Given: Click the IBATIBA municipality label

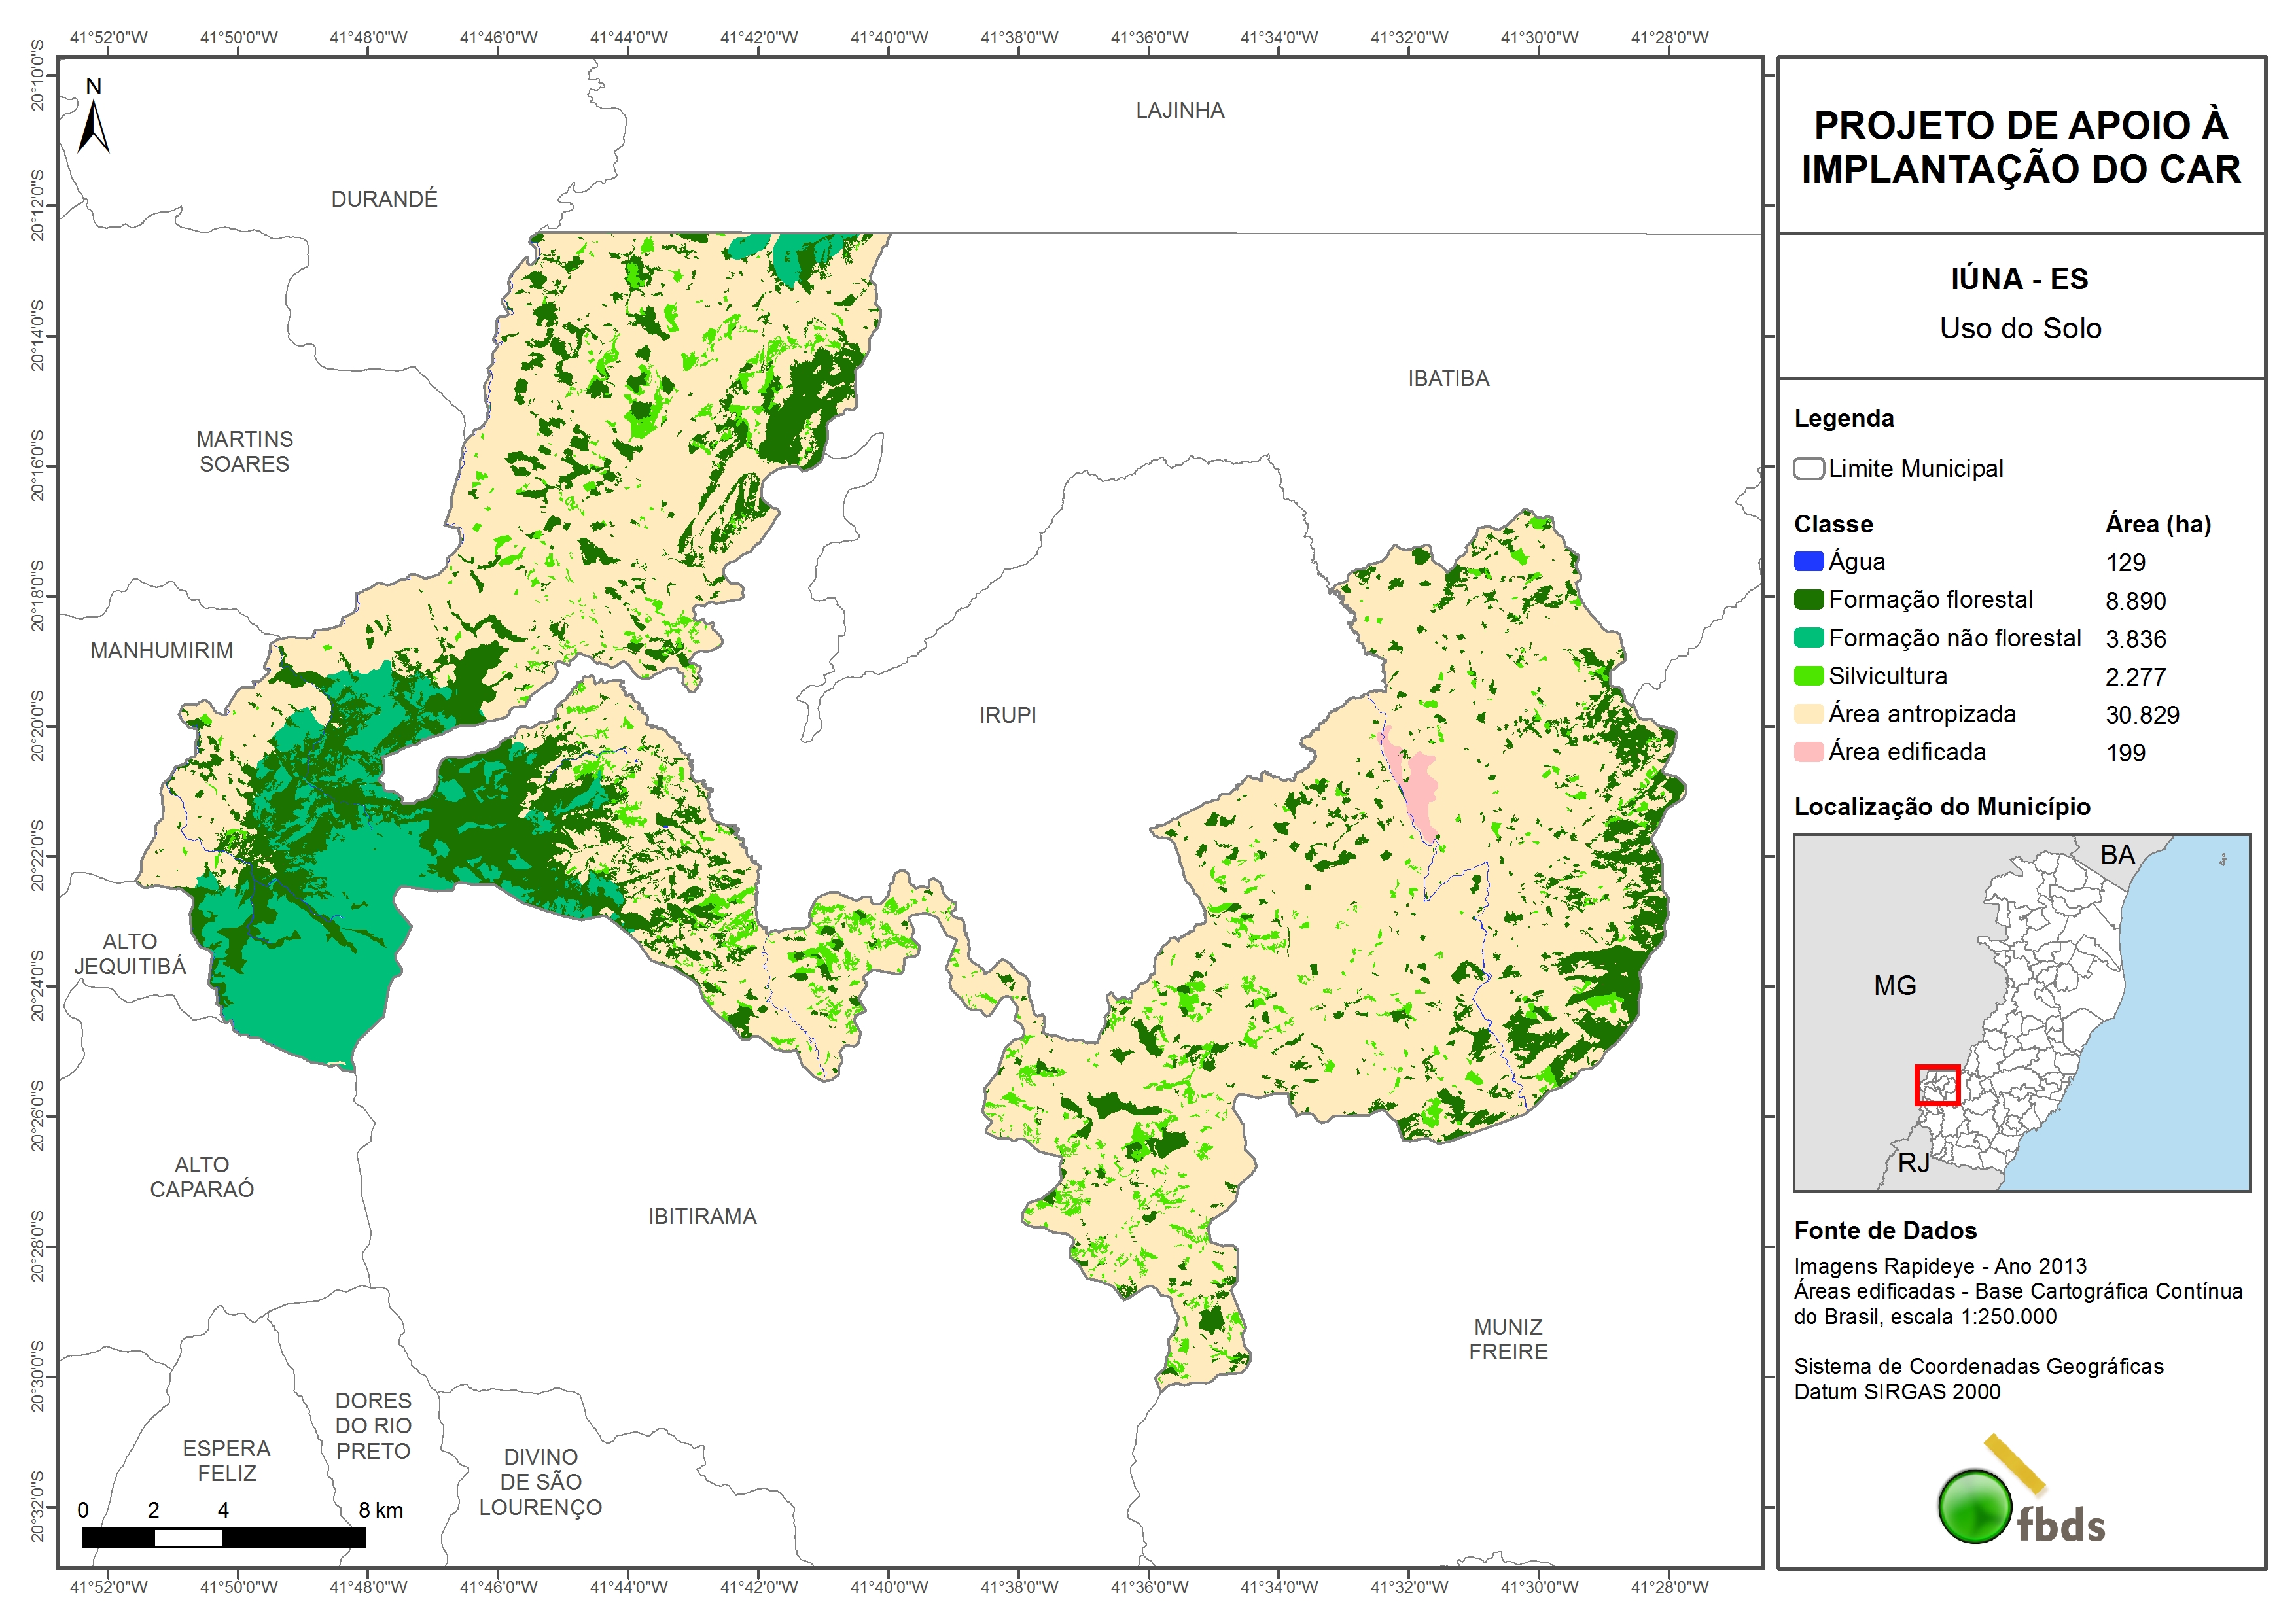Looking at the screenshot, I should (x=1448, y=378).
